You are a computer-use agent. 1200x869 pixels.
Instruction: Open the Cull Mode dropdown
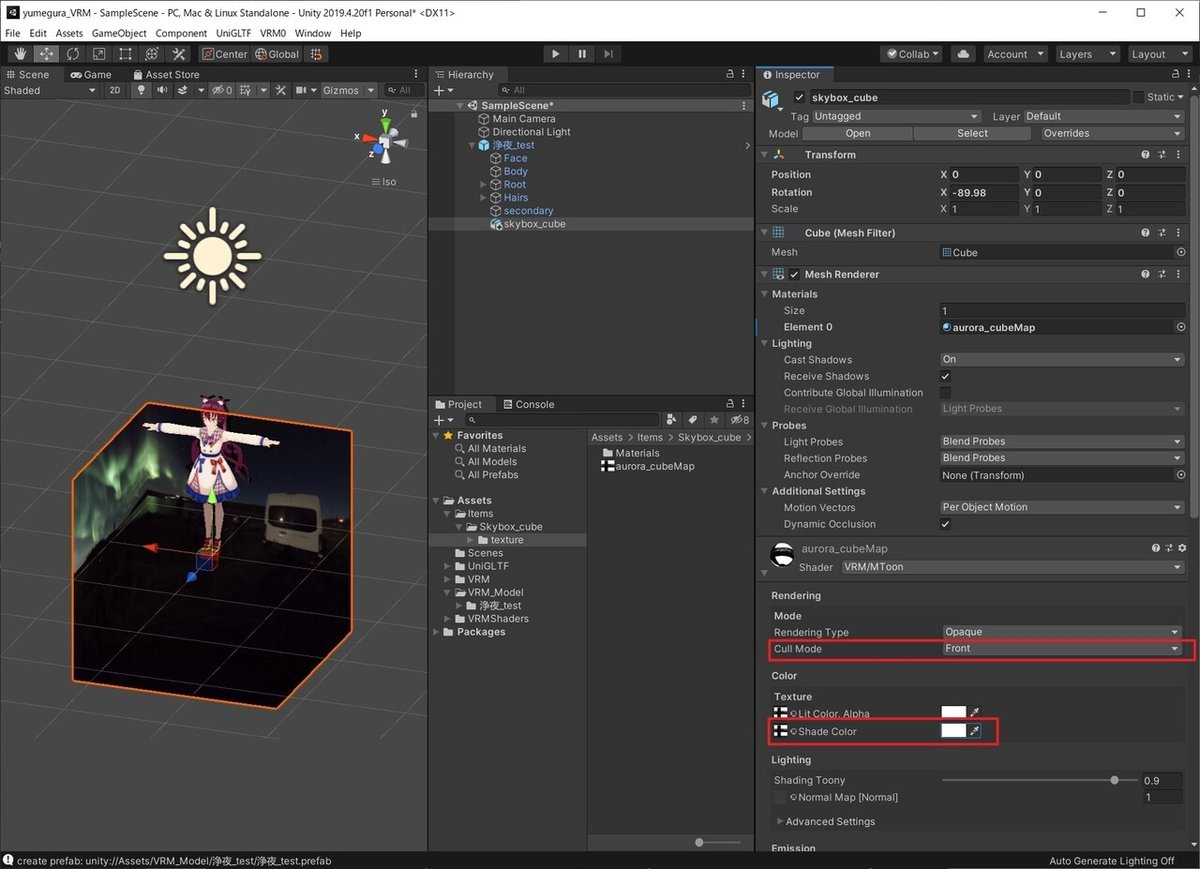coord(1062,648)
